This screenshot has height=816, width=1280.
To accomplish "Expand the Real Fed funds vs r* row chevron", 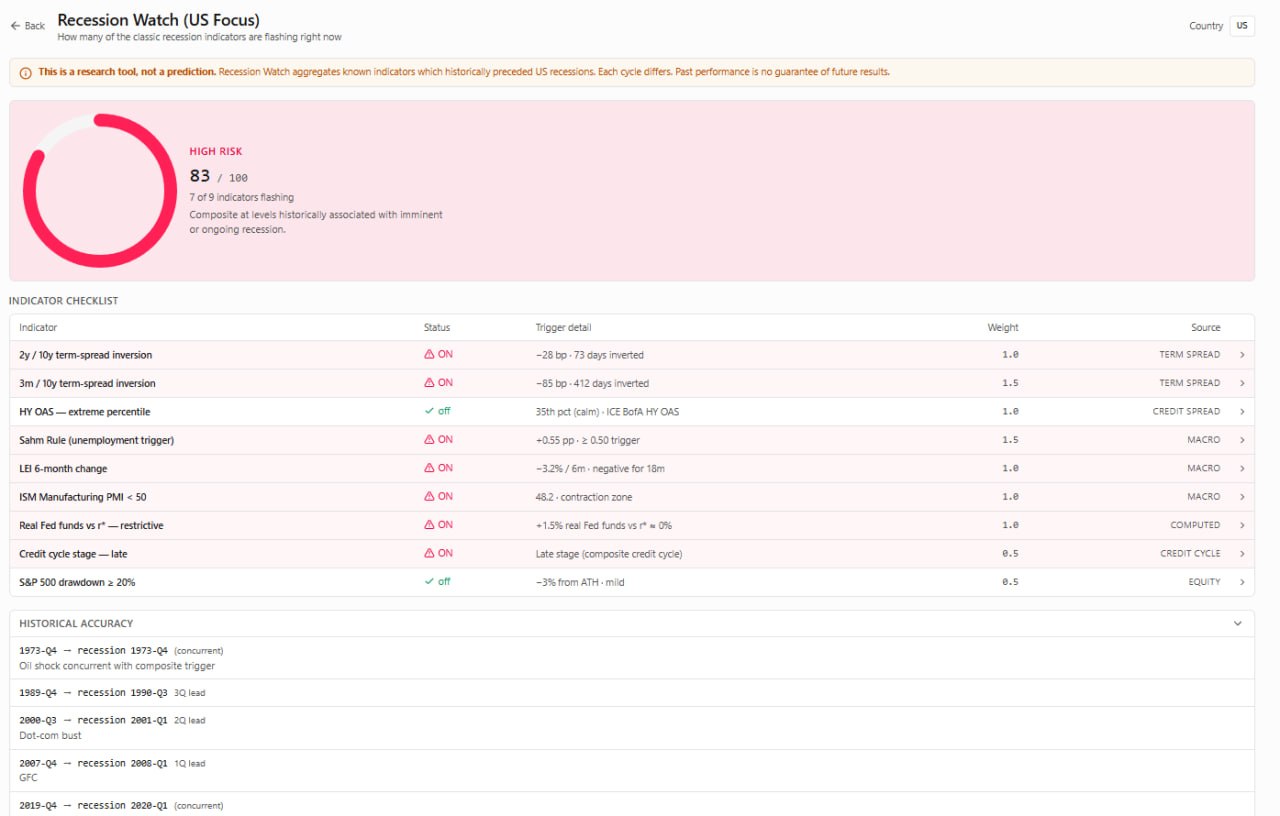I will click(x=1242, y=525).
